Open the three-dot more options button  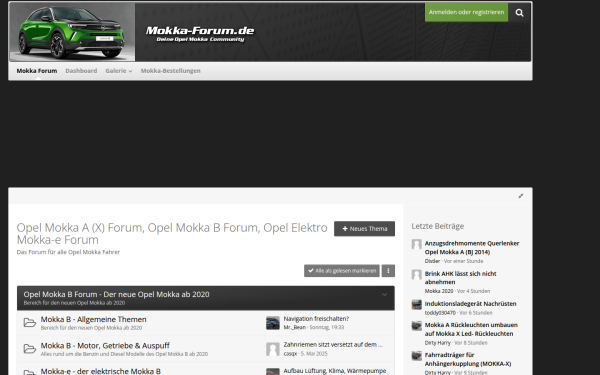pos(388,271)
